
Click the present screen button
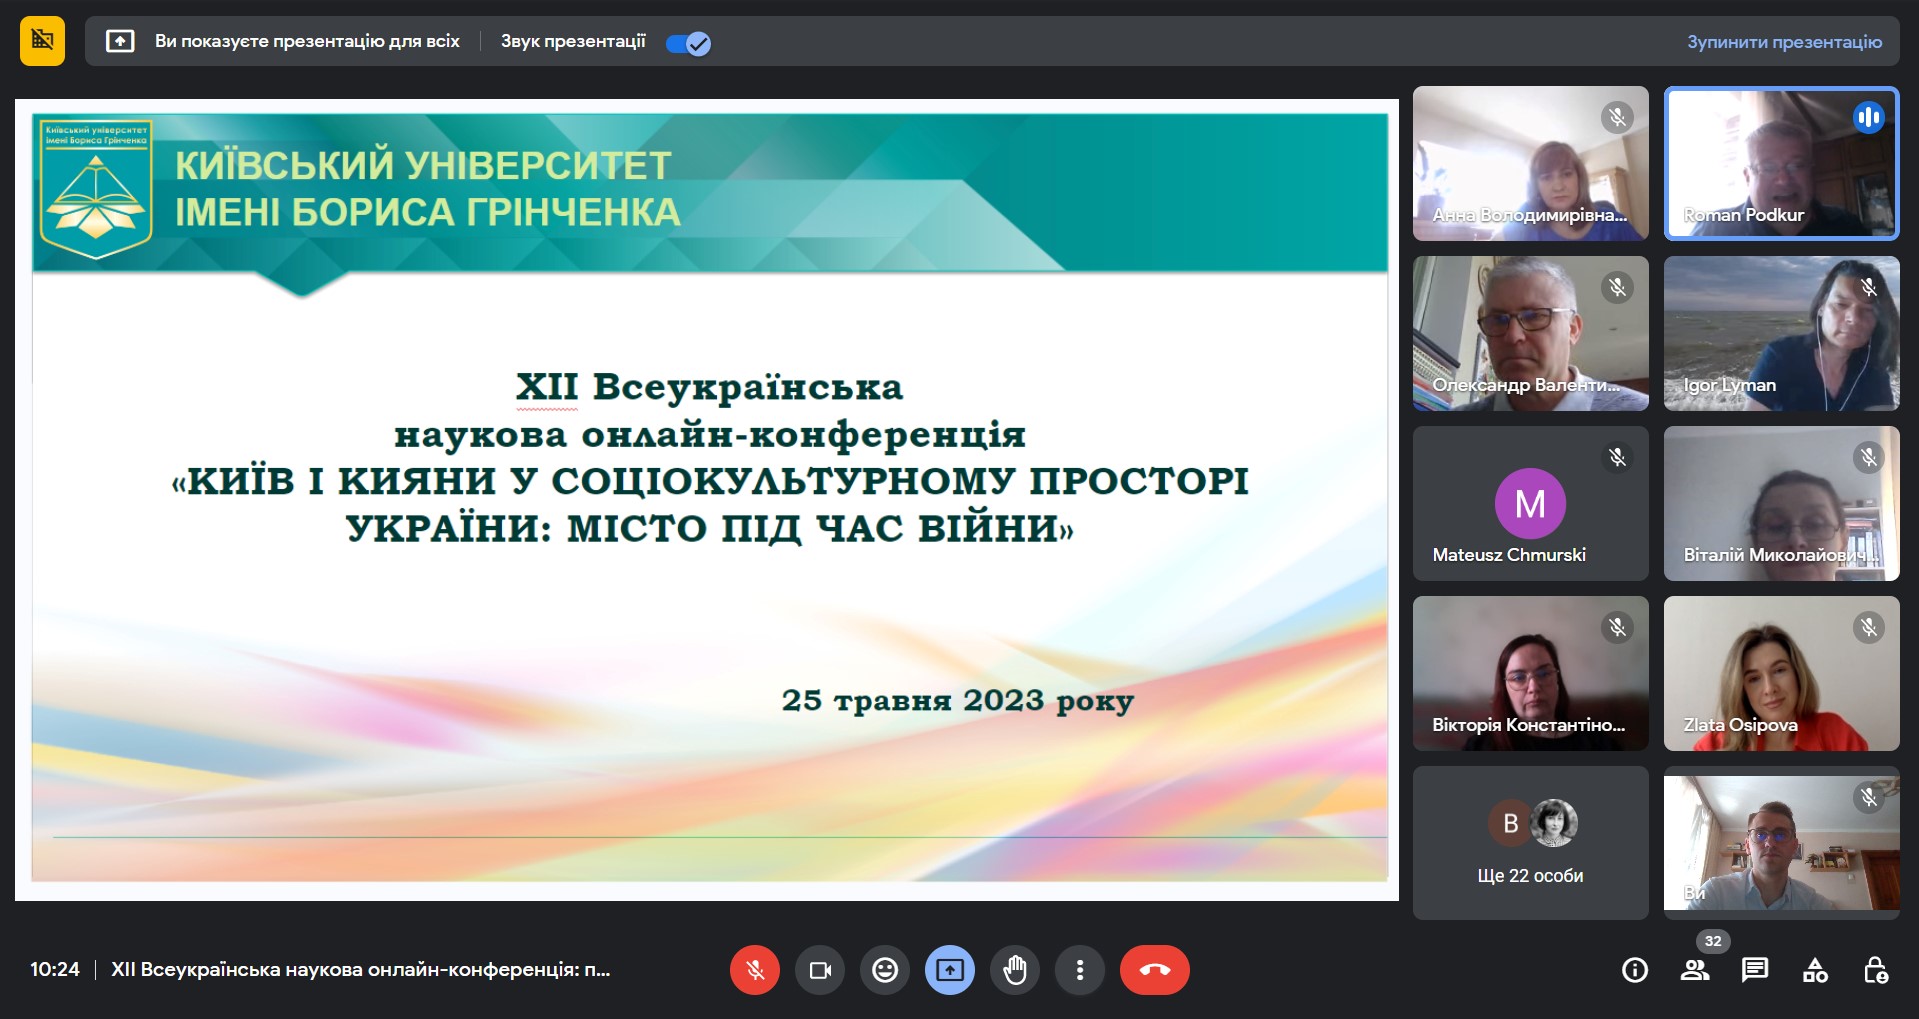[x=950, y=970]
